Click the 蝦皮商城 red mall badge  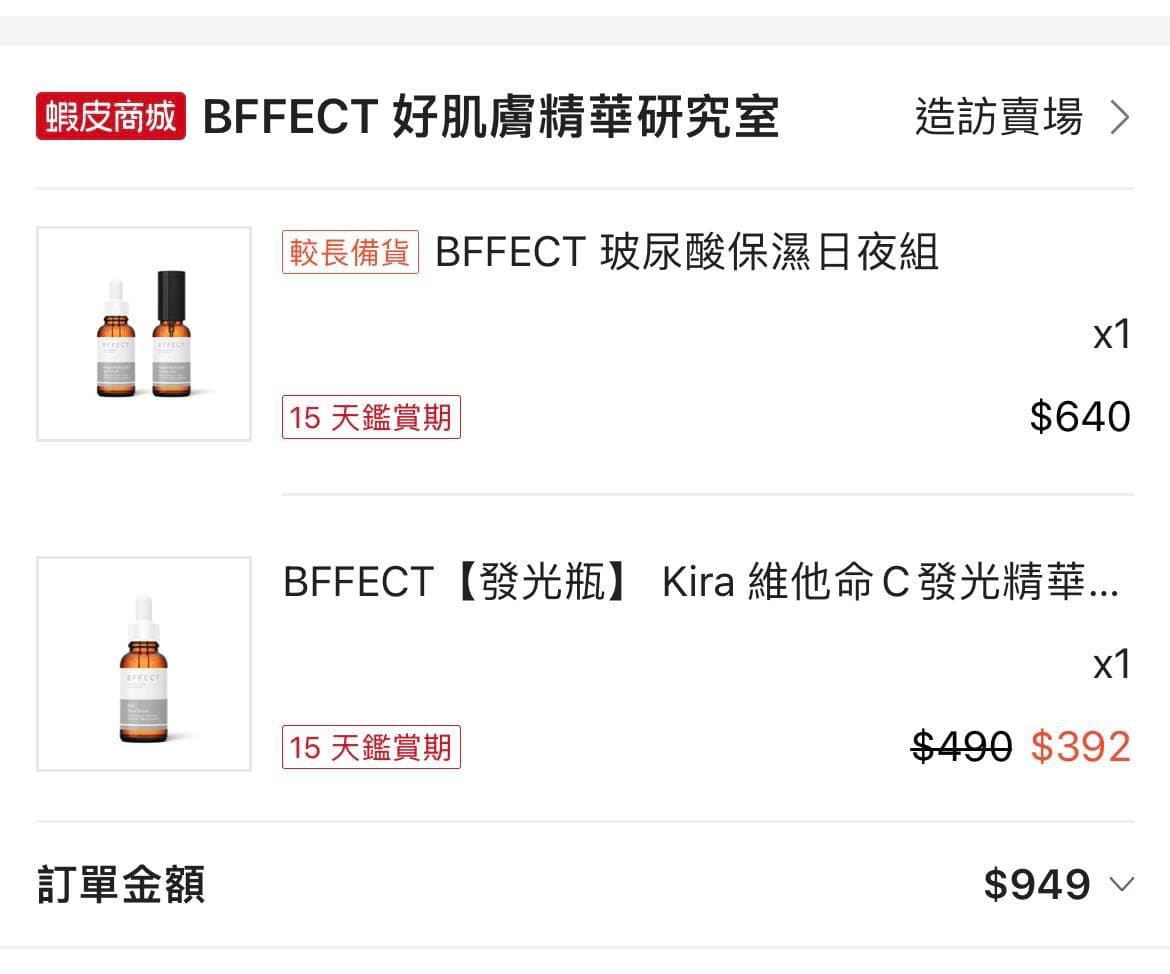[x=110, y=117]
